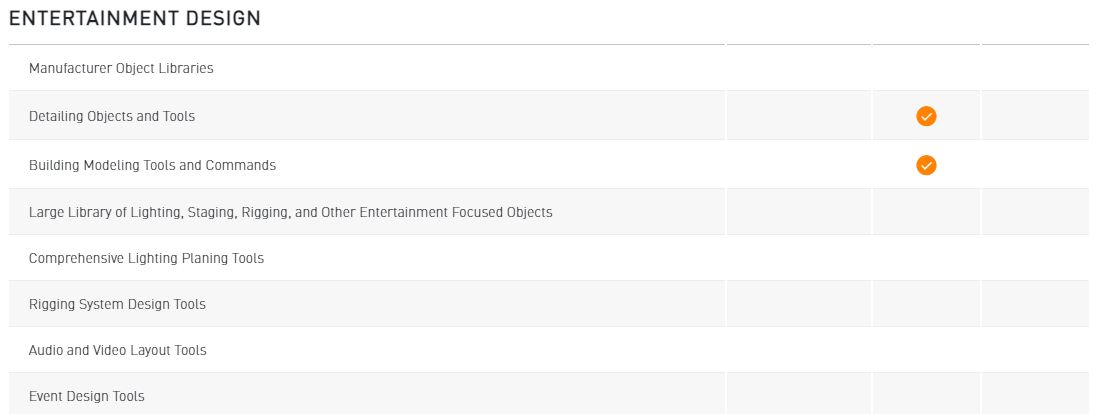Click the last empty cell in Event Design row

pyautogui.click(x=1035, y=394)
